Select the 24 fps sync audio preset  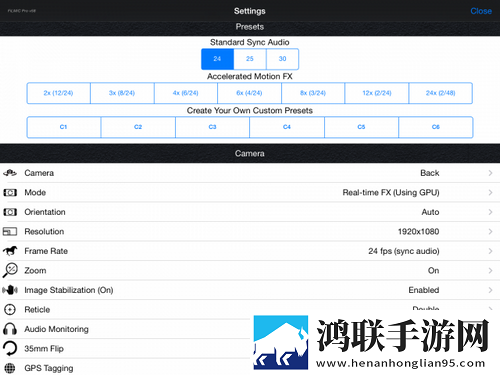(x=217, y=59)
